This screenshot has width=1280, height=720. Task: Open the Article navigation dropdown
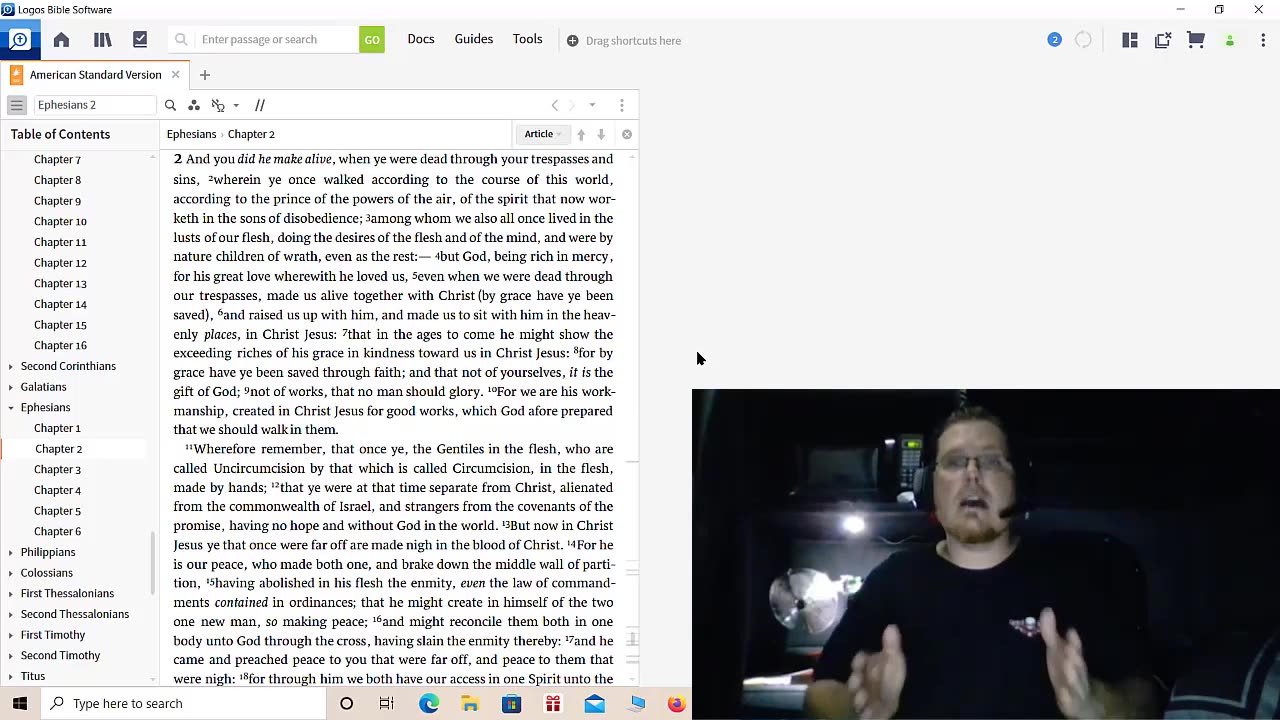click(543, 134)
